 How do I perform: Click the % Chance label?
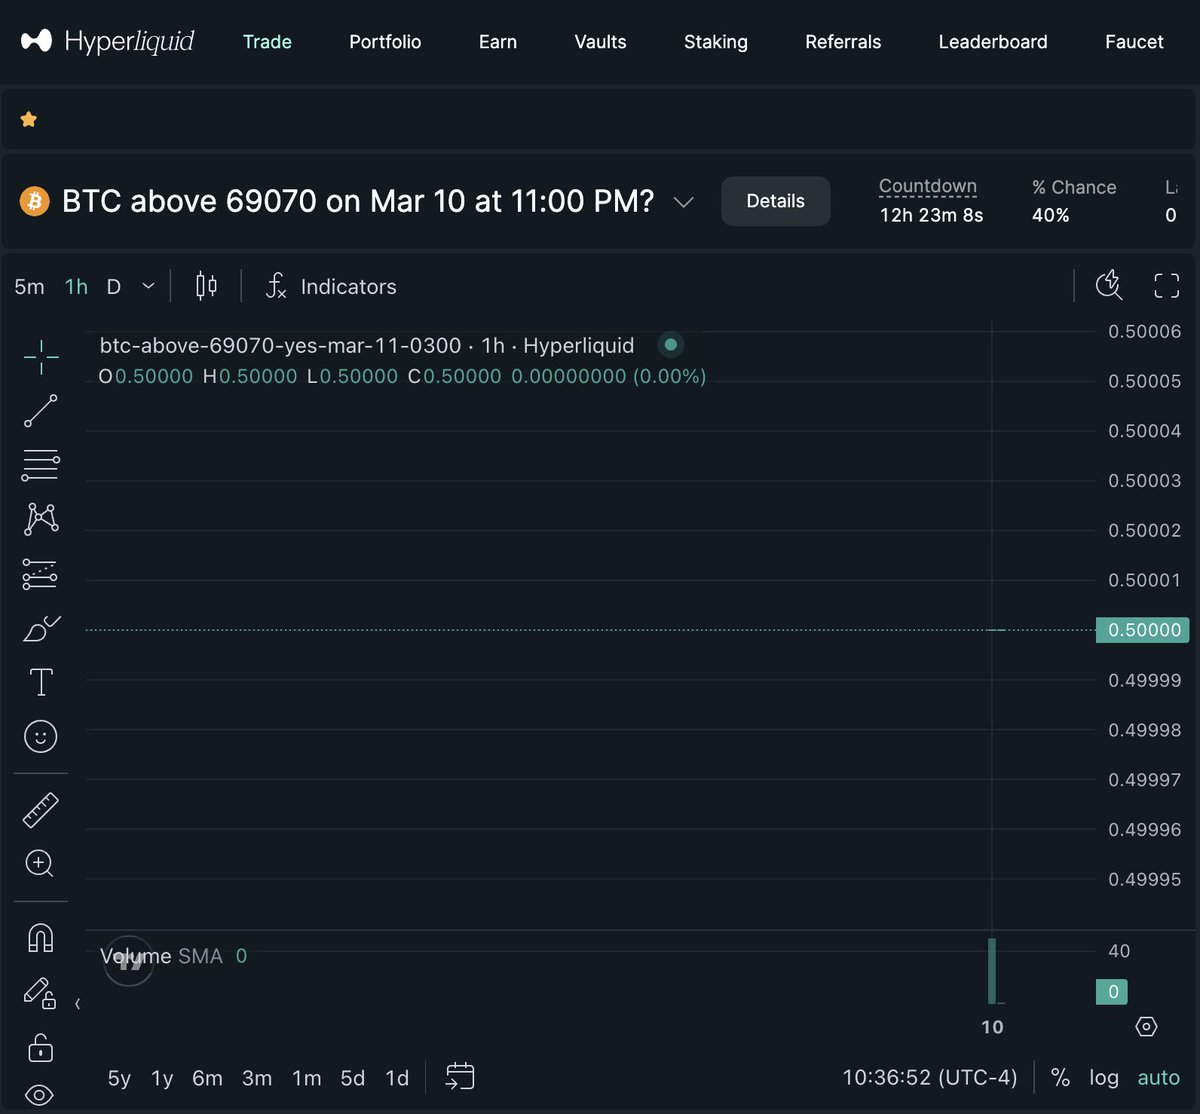[x=1074, y=187]
